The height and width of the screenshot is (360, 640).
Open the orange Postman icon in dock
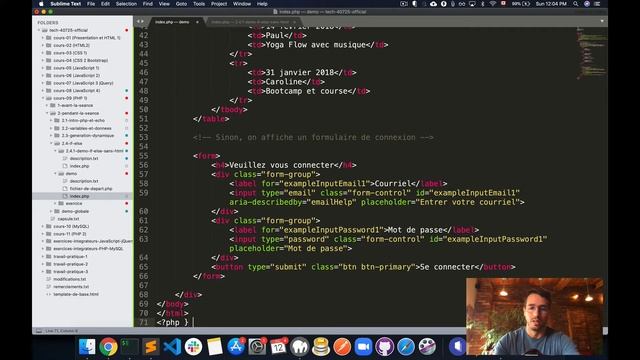342,347
